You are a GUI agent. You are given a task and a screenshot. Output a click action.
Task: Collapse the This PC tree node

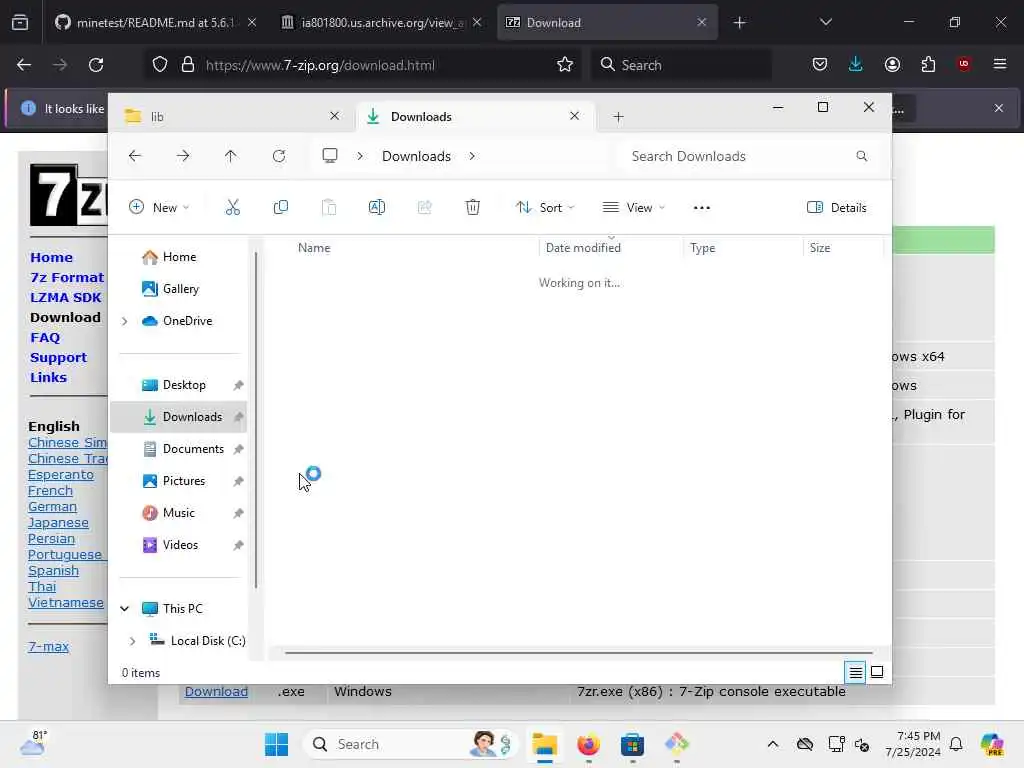[x=125, y=609]
